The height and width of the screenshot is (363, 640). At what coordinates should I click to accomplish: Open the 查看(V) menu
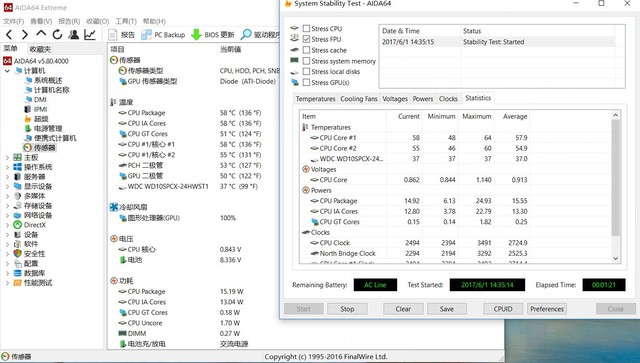point(41,21)
